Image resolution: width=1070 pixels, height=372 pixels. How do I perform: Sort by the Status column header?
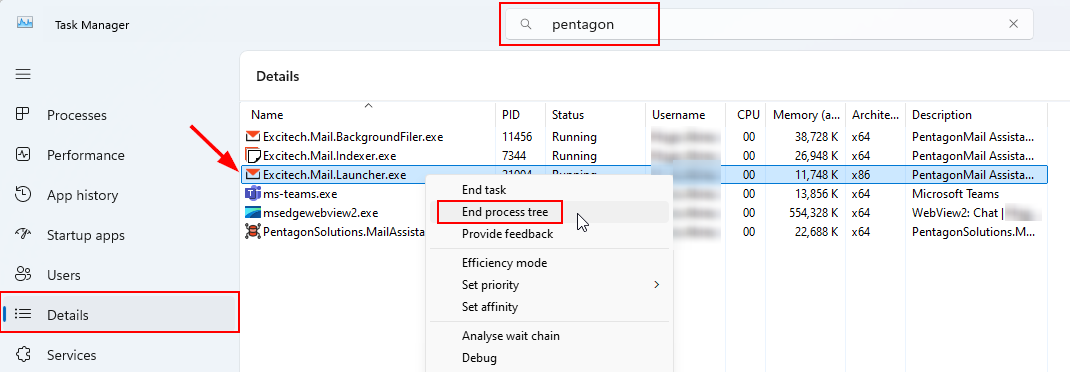[596, 115]
